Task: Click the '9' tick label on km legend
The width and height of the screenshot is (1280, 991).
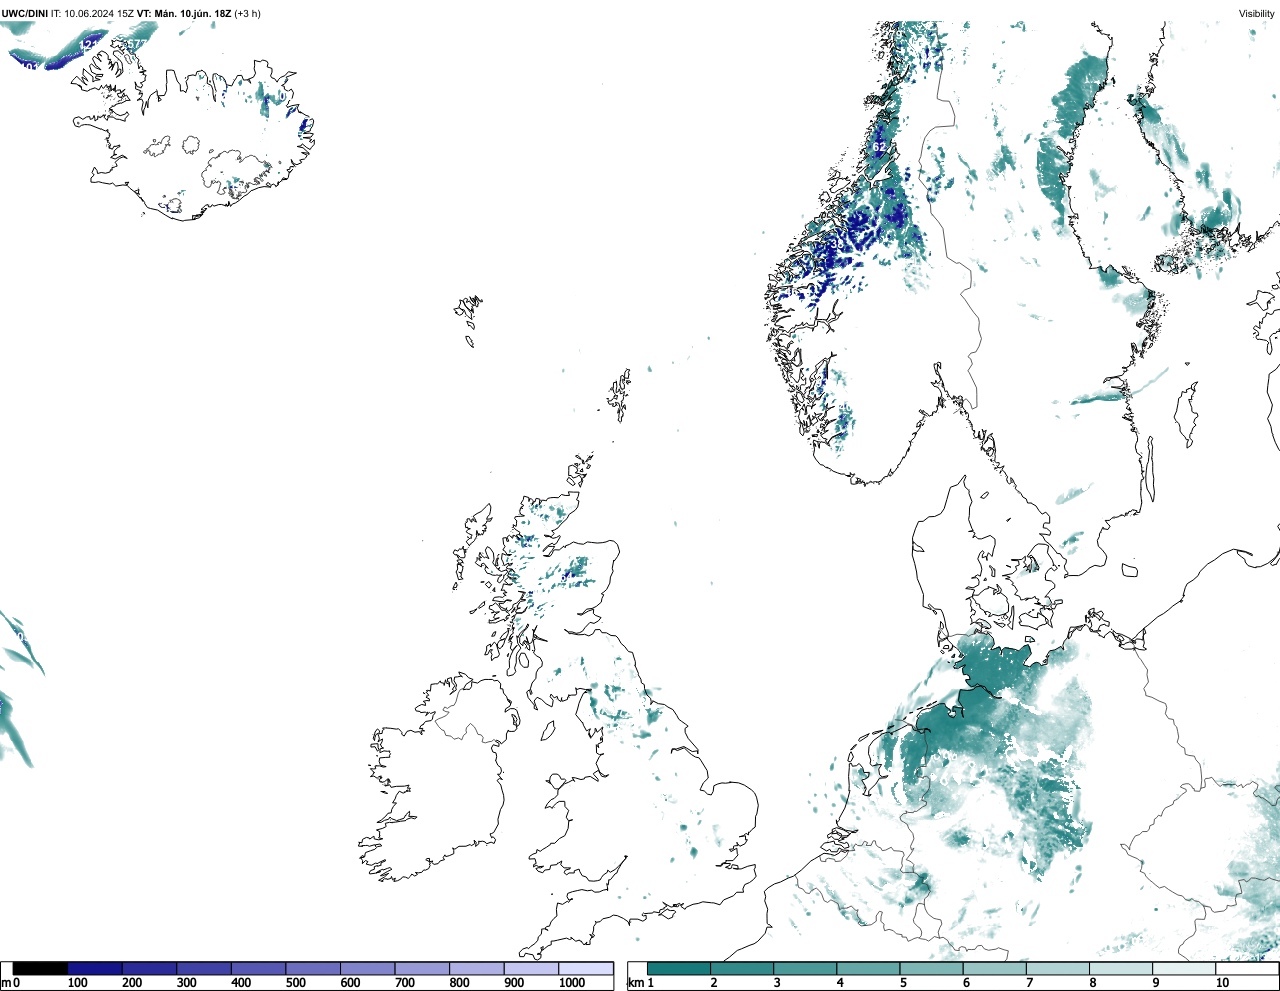Action: pos(1156,983)
